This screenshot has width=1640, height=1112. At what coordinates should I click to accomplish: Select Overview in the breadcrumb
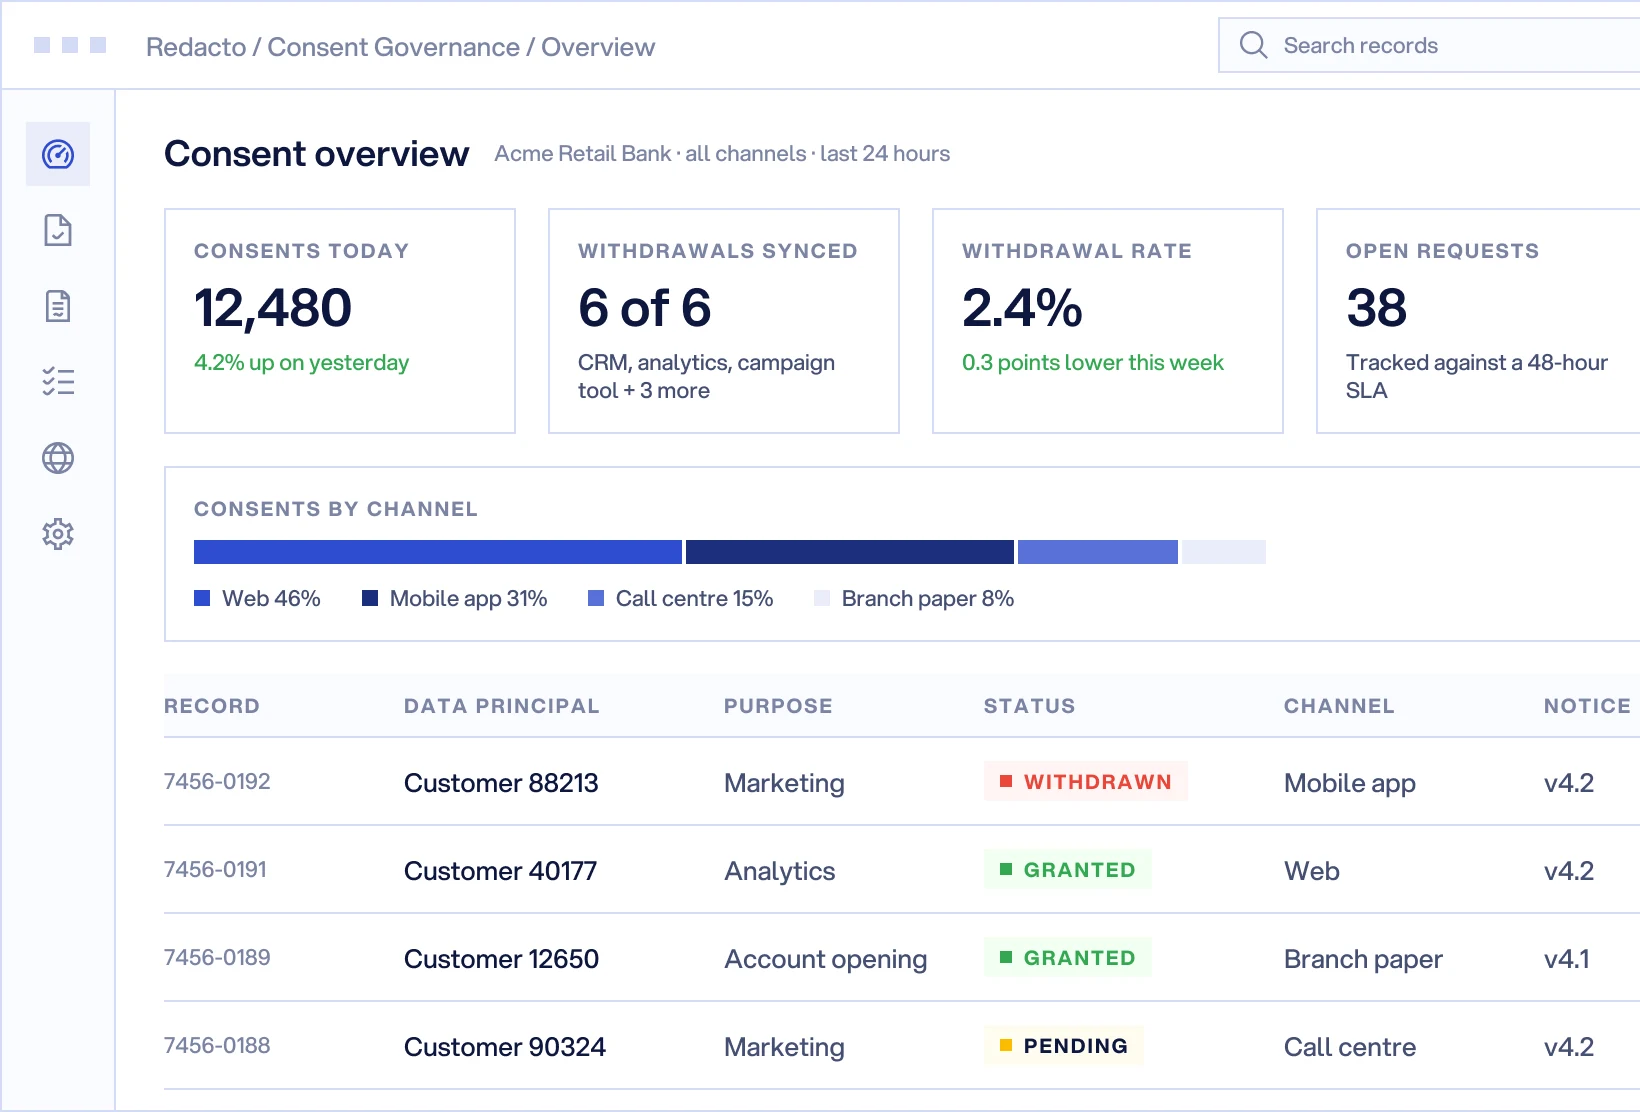tap(598, 47)
